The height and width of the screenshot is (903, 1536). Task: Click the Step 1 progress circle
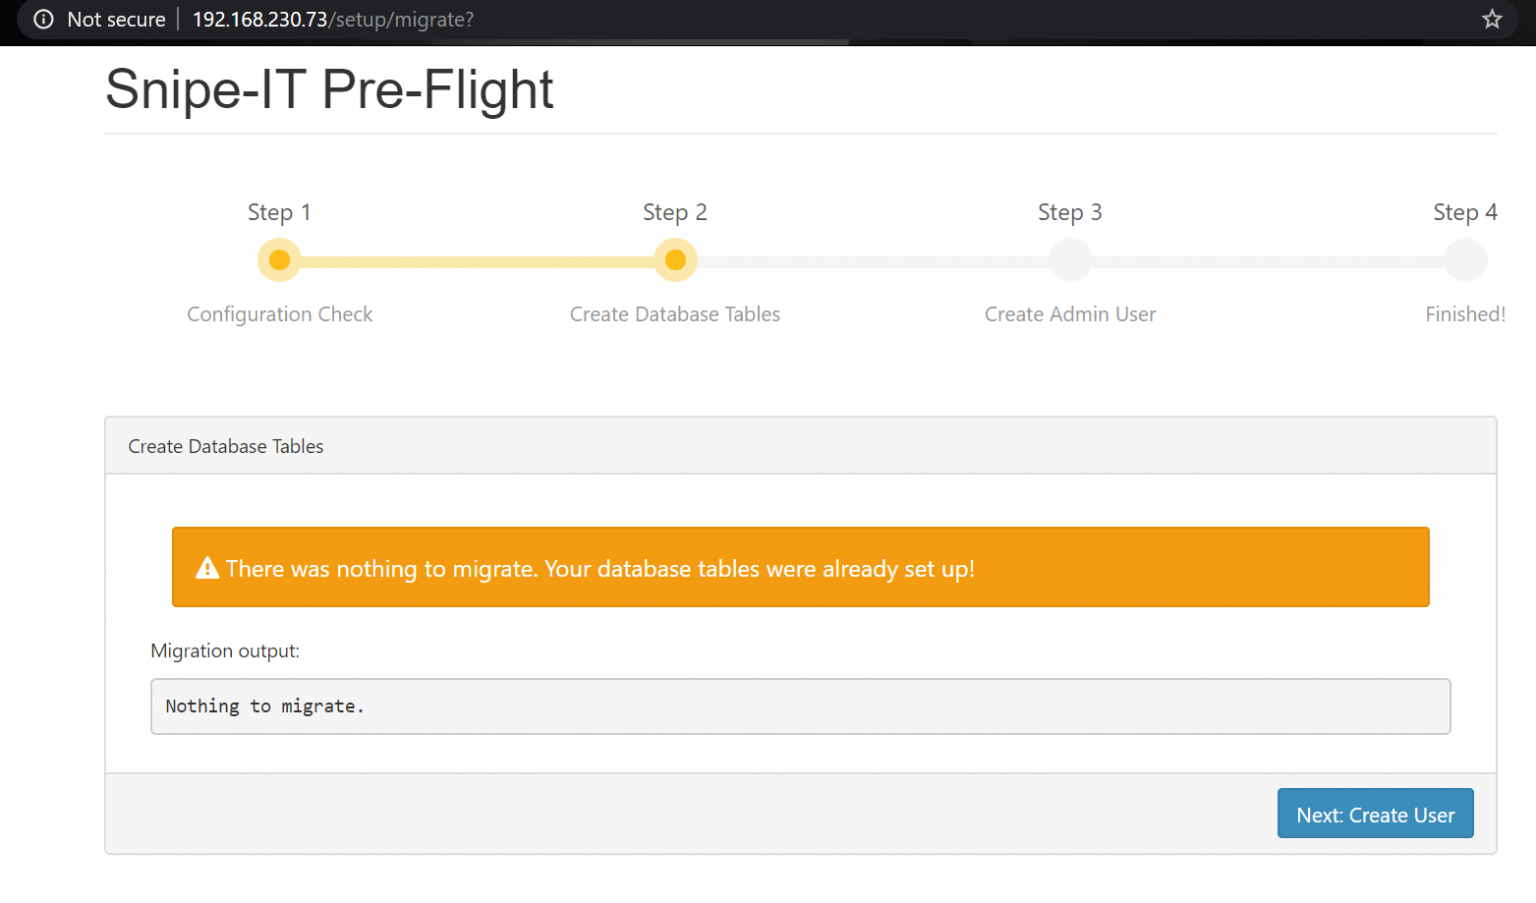(279, 260)
